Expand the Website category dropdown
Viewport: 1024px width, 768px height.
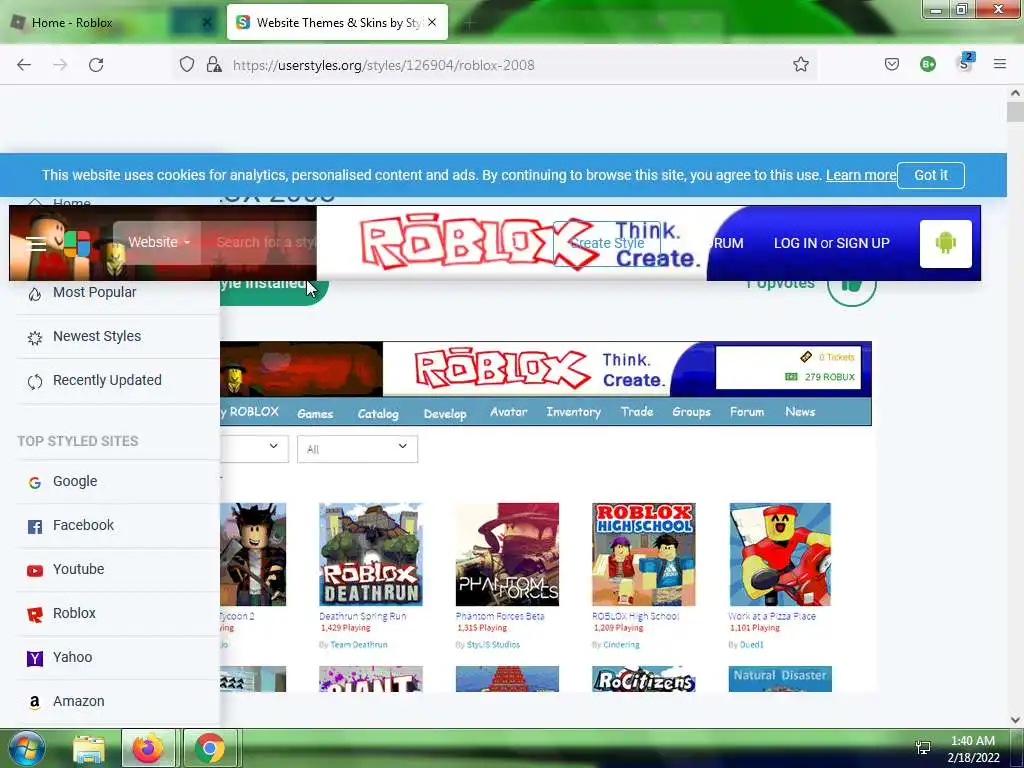coord(159,242)
